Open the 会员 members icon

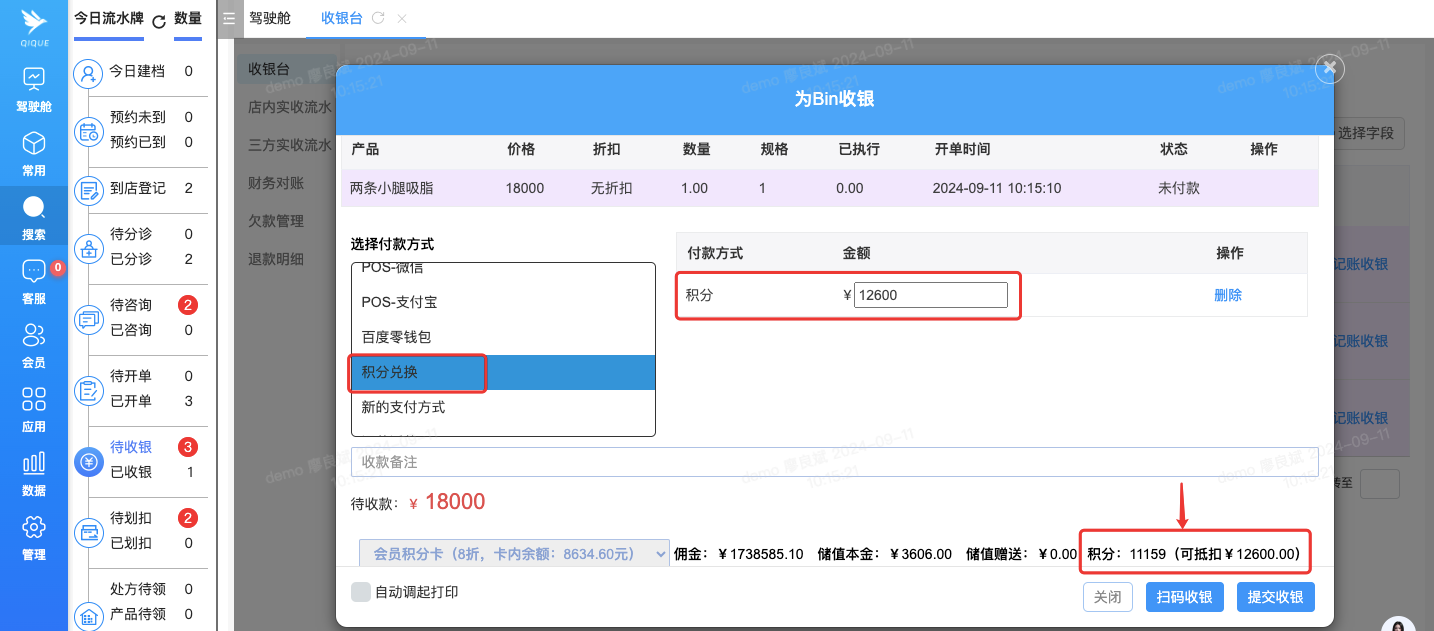tap(34, 335)
